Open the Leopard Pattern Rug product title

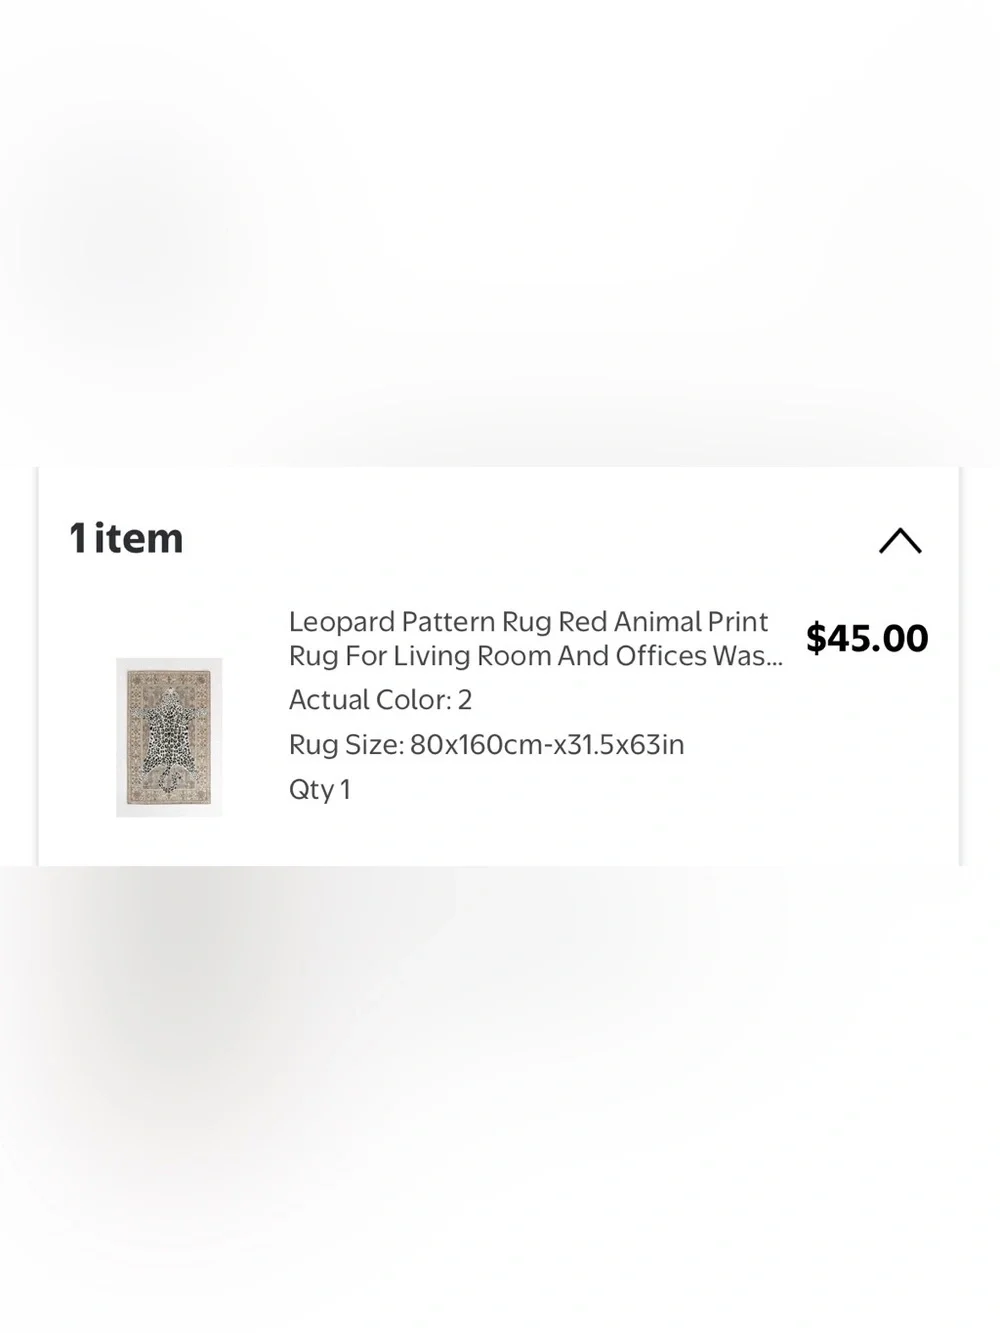536,639
